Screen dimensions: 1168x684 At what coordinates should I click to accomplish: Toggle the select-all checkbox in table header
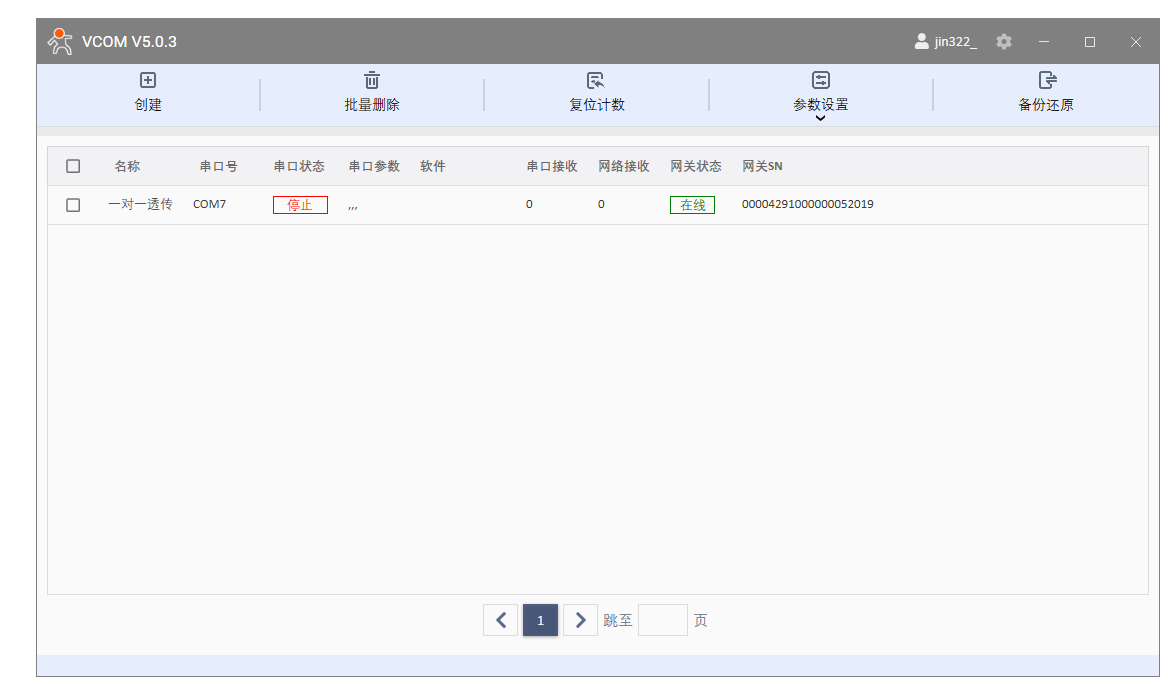73,166
